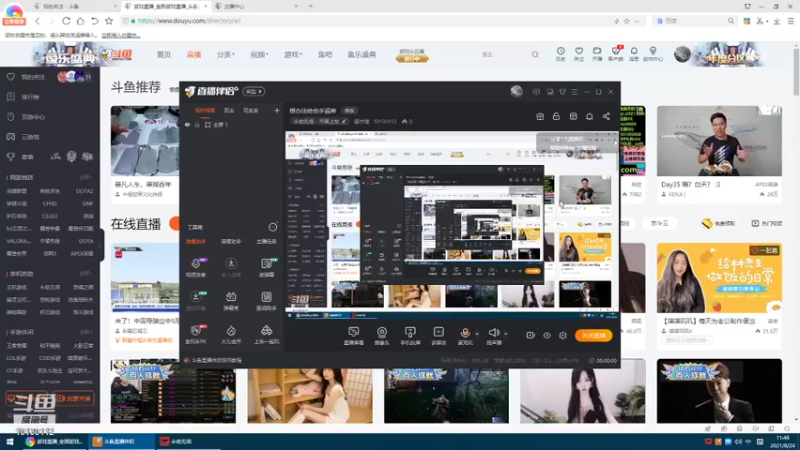Collapse the Douyu left sidebar handle
800x450 pixels.
[101, 246]
